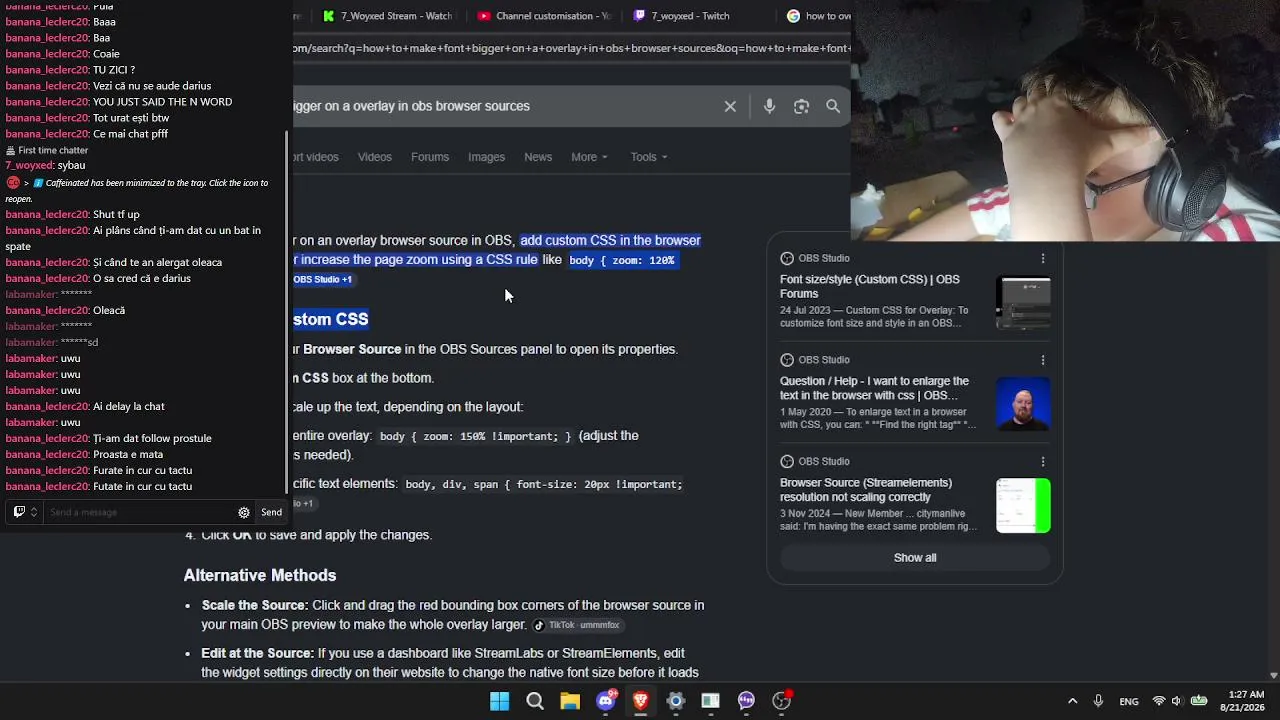Open Brave browser from the taskbar
Image resolution: width=1280 pixels, height=720 pixels.
click(640, 701)
